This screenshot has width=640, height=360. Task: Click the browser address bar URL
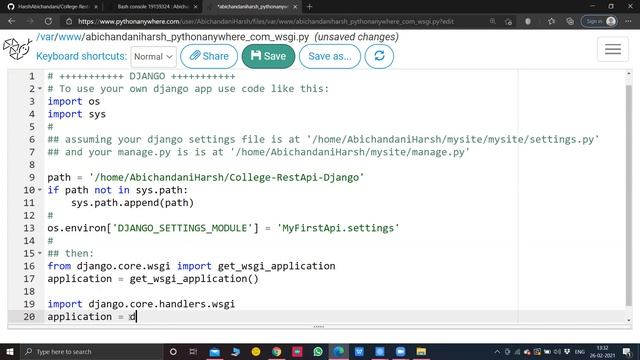266,22
